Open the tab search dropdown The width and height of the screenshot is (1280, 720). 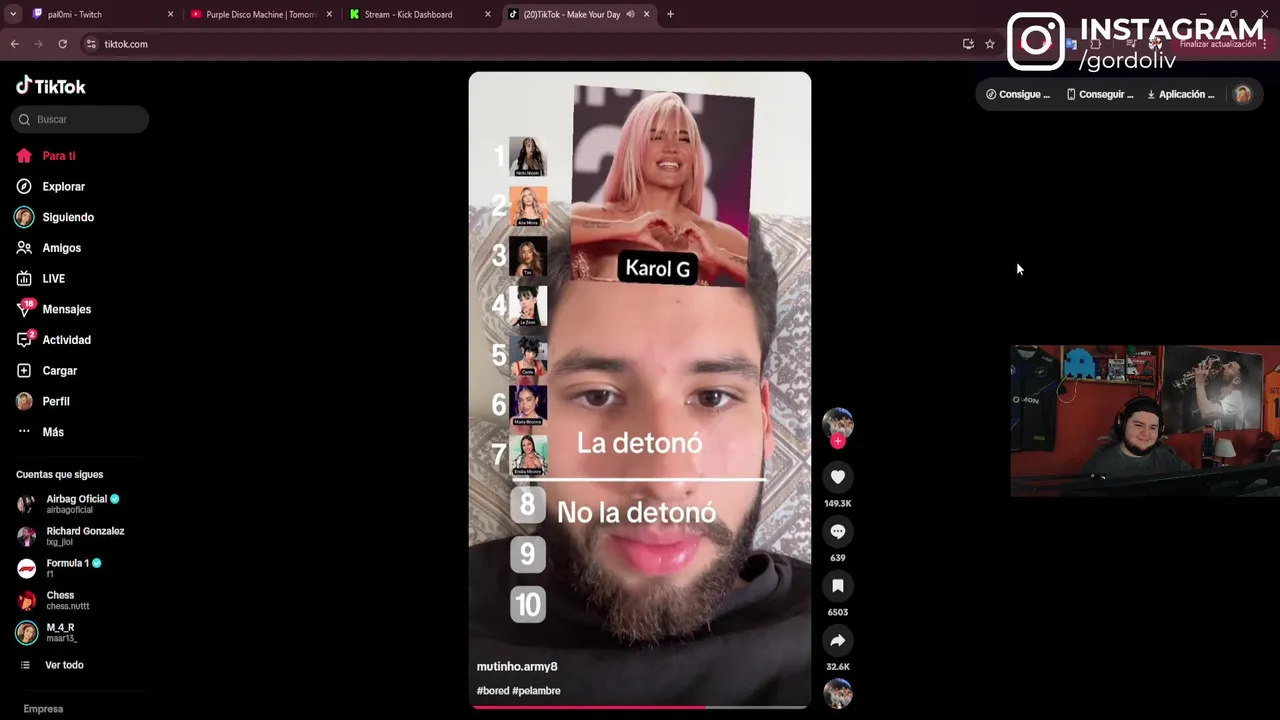(13, 14)
